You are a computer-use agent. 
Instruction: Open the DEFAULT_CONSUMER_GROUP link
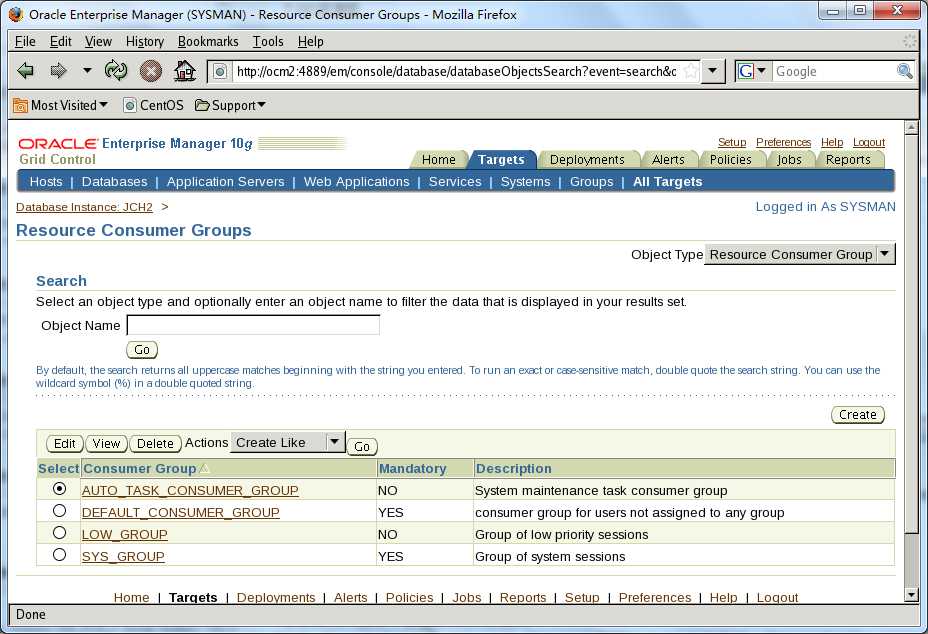tap(181, 512)
